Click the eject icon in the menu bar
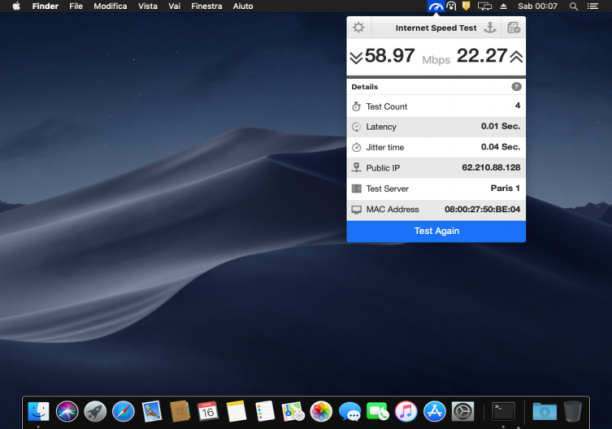This screenshot has height=429, width=612. coord(503,6)
